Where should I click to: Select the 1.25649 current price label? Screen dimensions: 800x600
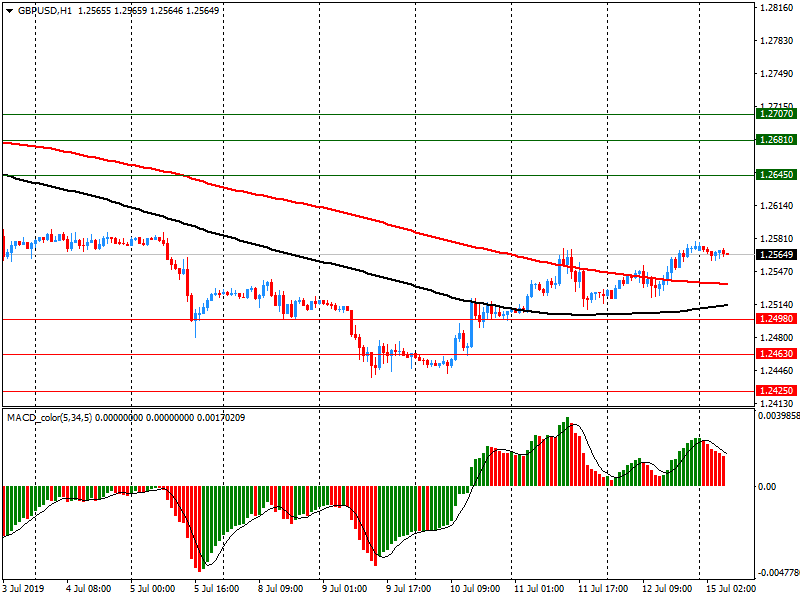776,255
